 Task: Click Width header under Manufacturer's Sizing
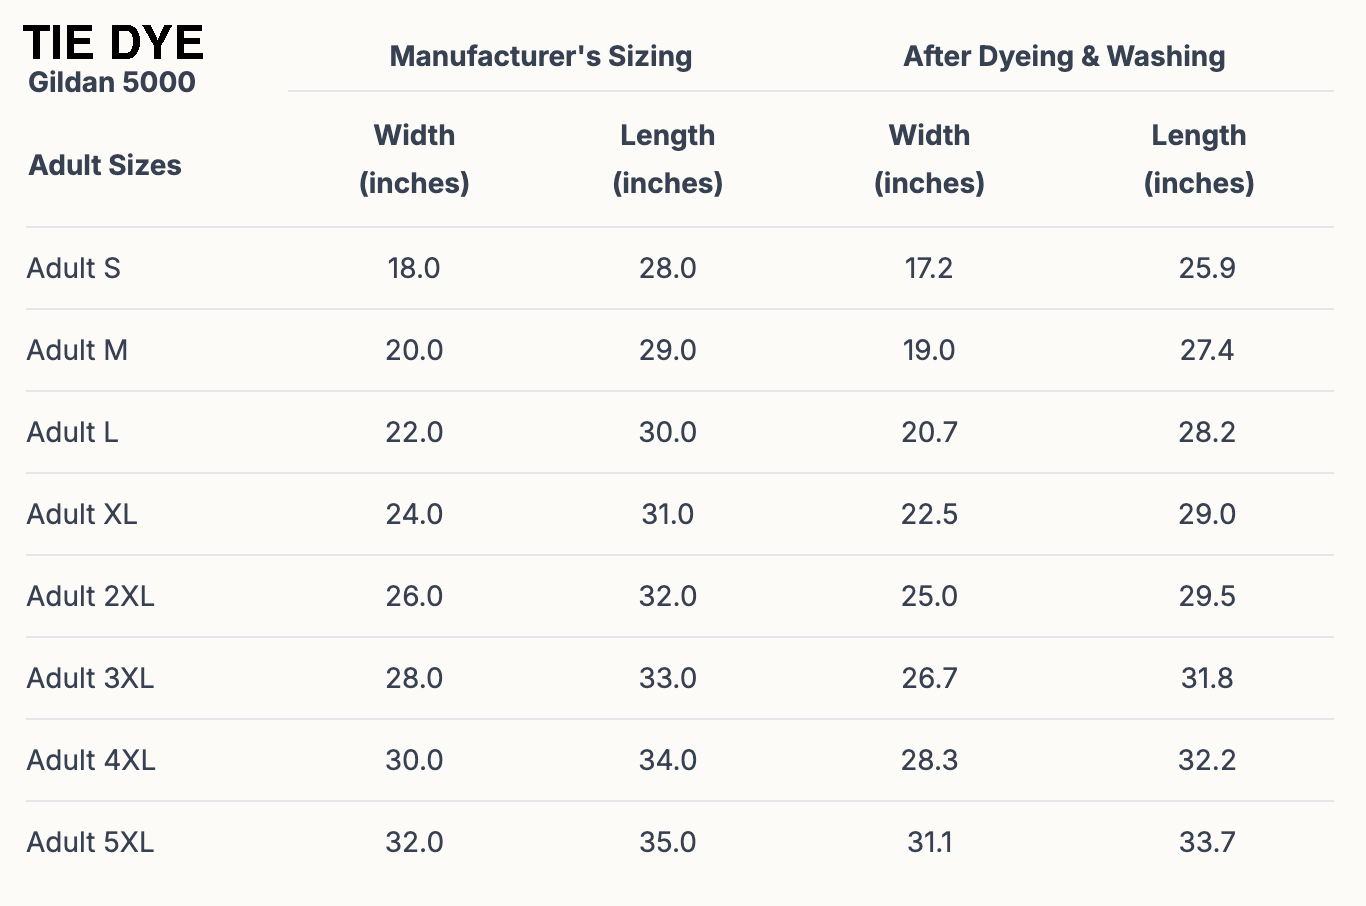coord(414,159)
